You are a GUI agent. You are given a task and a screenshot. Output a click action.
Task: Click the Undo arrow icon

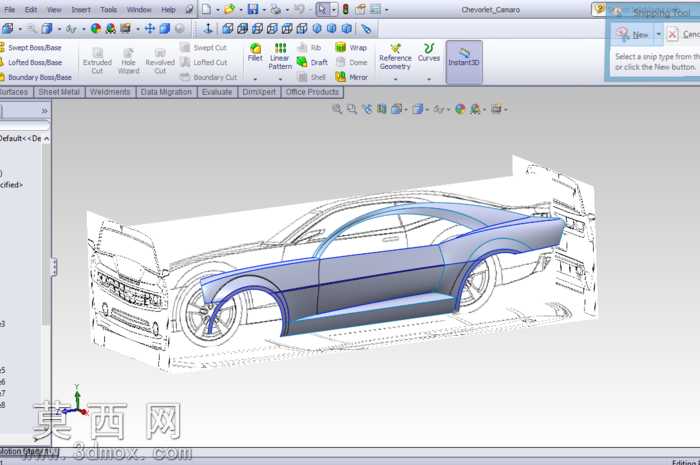pos(300,9)
